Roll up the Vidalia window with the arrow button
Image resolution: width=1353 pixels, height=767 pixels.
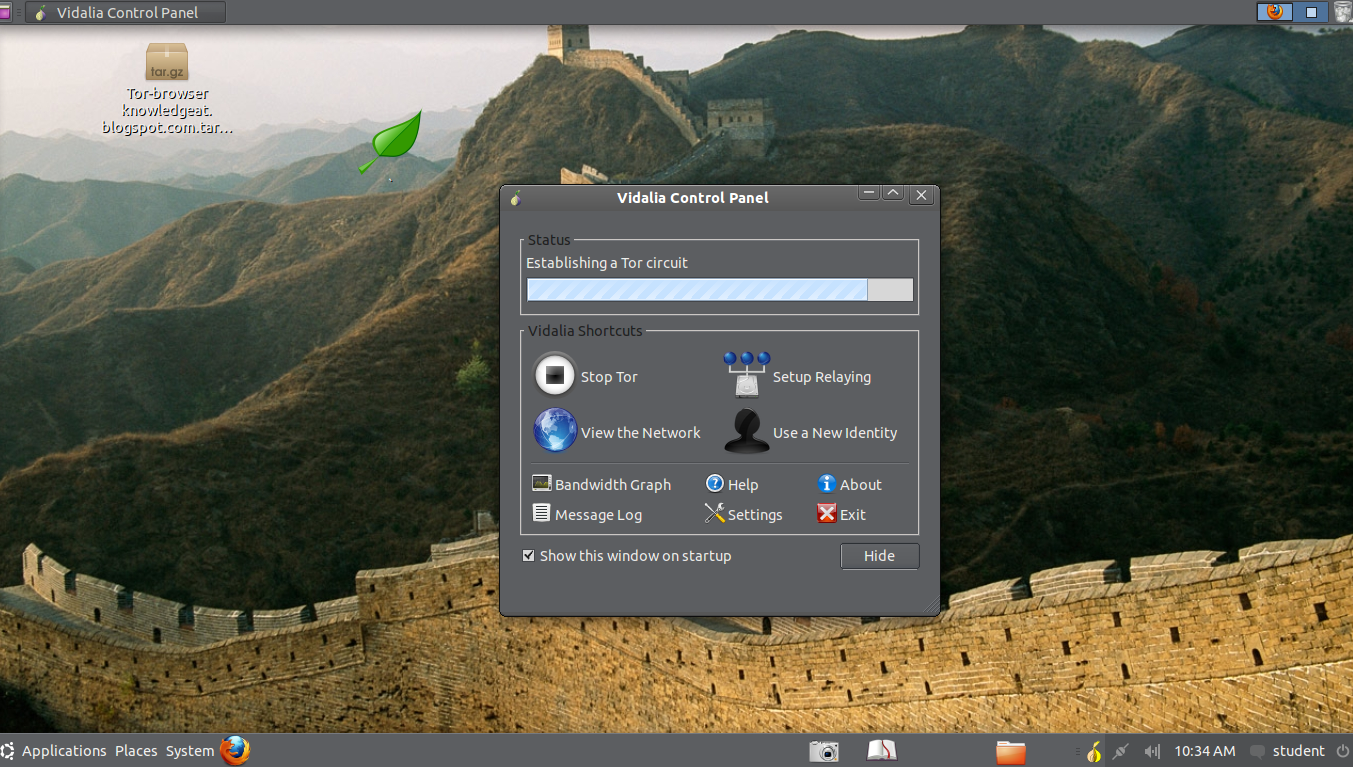click(x=894, y=194)
